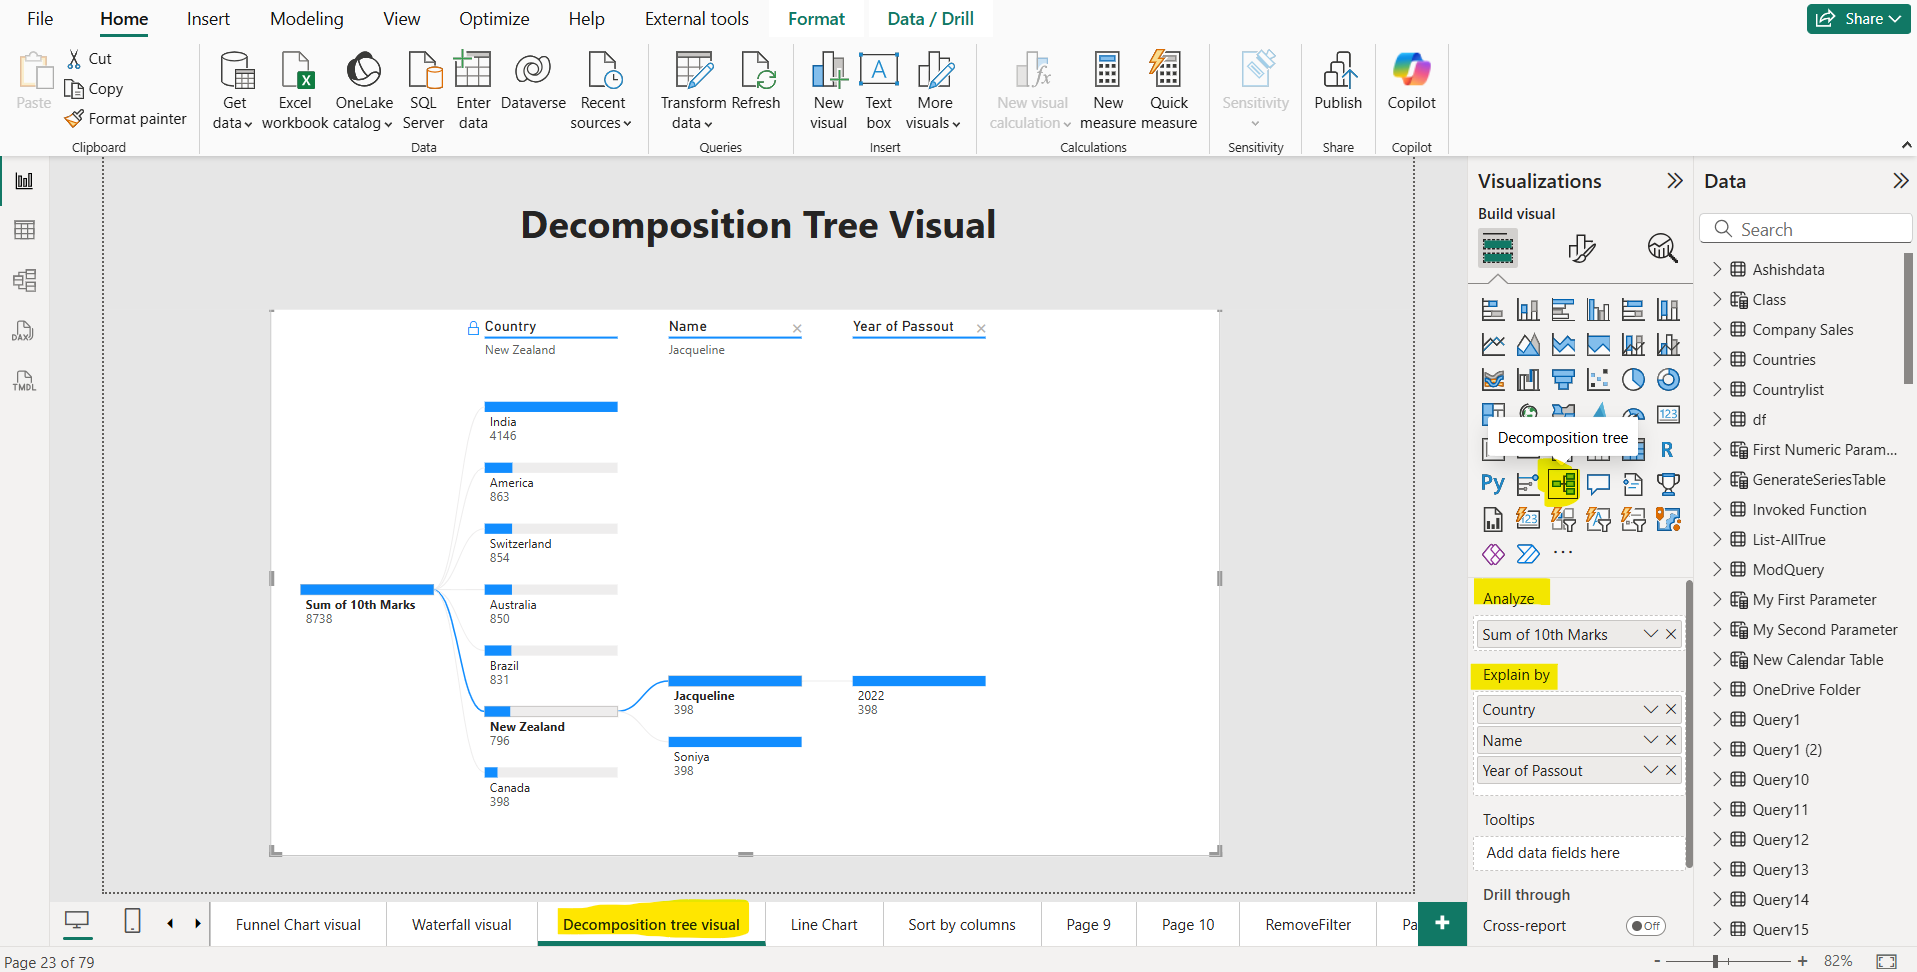Open the Country field dropdown in Explain by
Viewport: 1917px width, 972px height.
[1649, 709]
